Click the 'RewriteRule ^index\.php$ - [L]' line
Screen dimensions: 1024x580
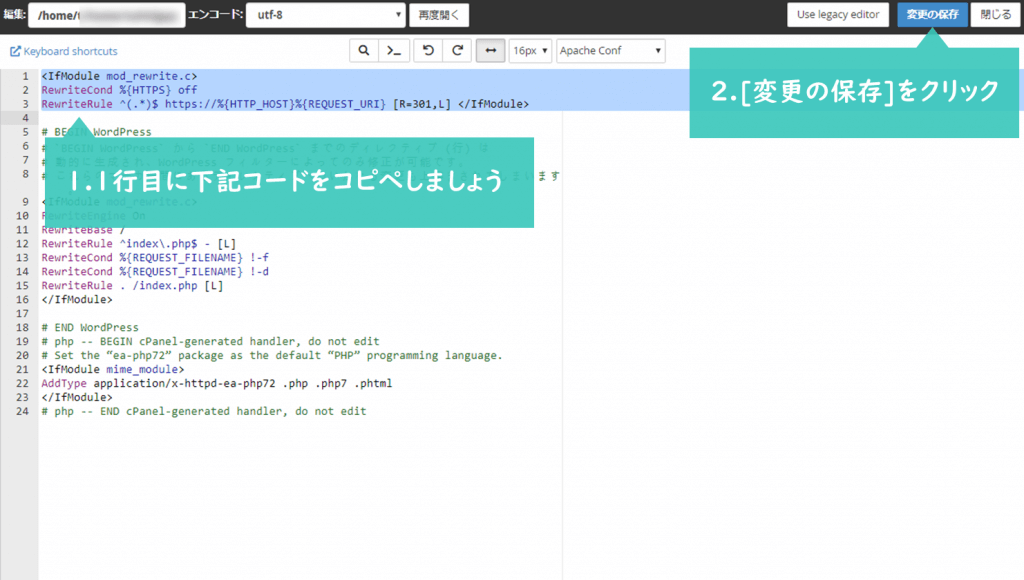(x=138, y=244)
